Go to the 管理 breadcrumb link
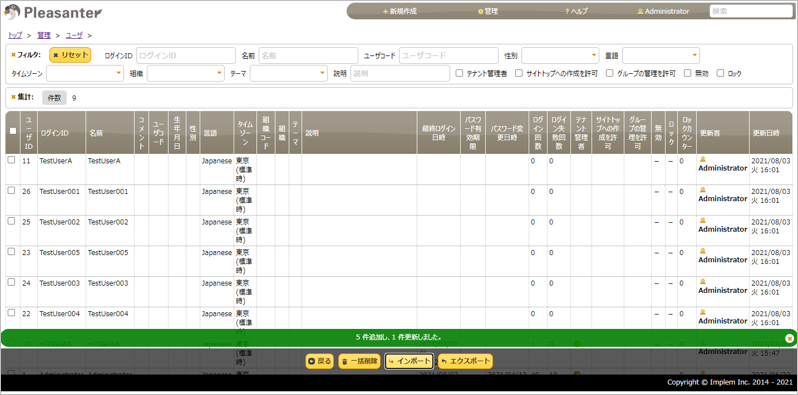Screen dimensions: 798x395 pyautogui.click(x=44, y=35)
